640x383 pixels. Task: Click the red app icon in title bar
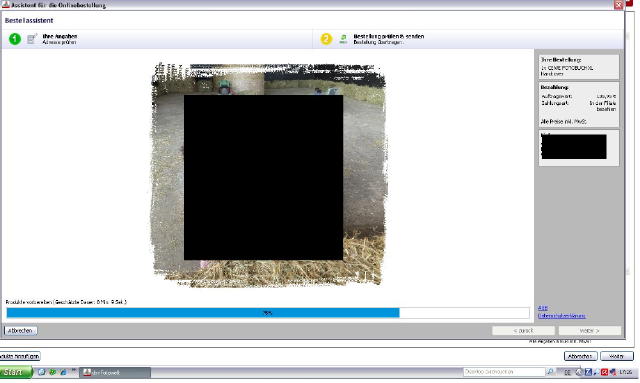5,4
